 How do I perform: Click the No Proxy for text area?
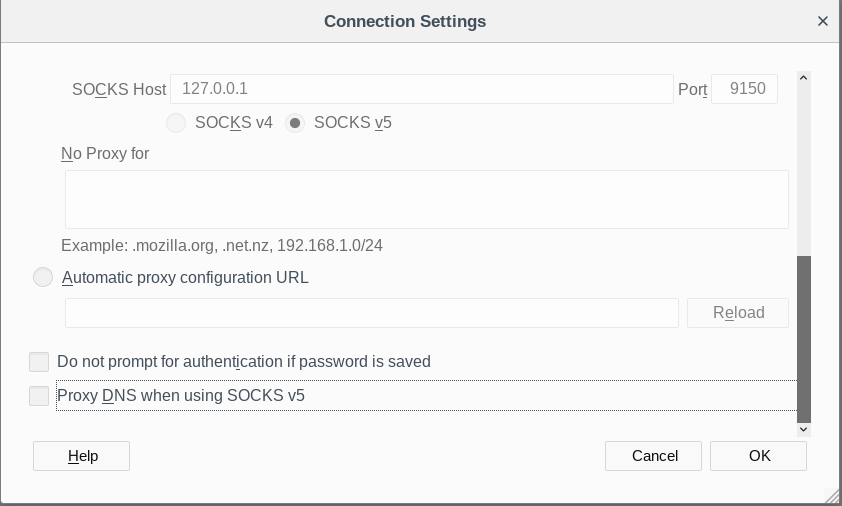coord(426,199)
